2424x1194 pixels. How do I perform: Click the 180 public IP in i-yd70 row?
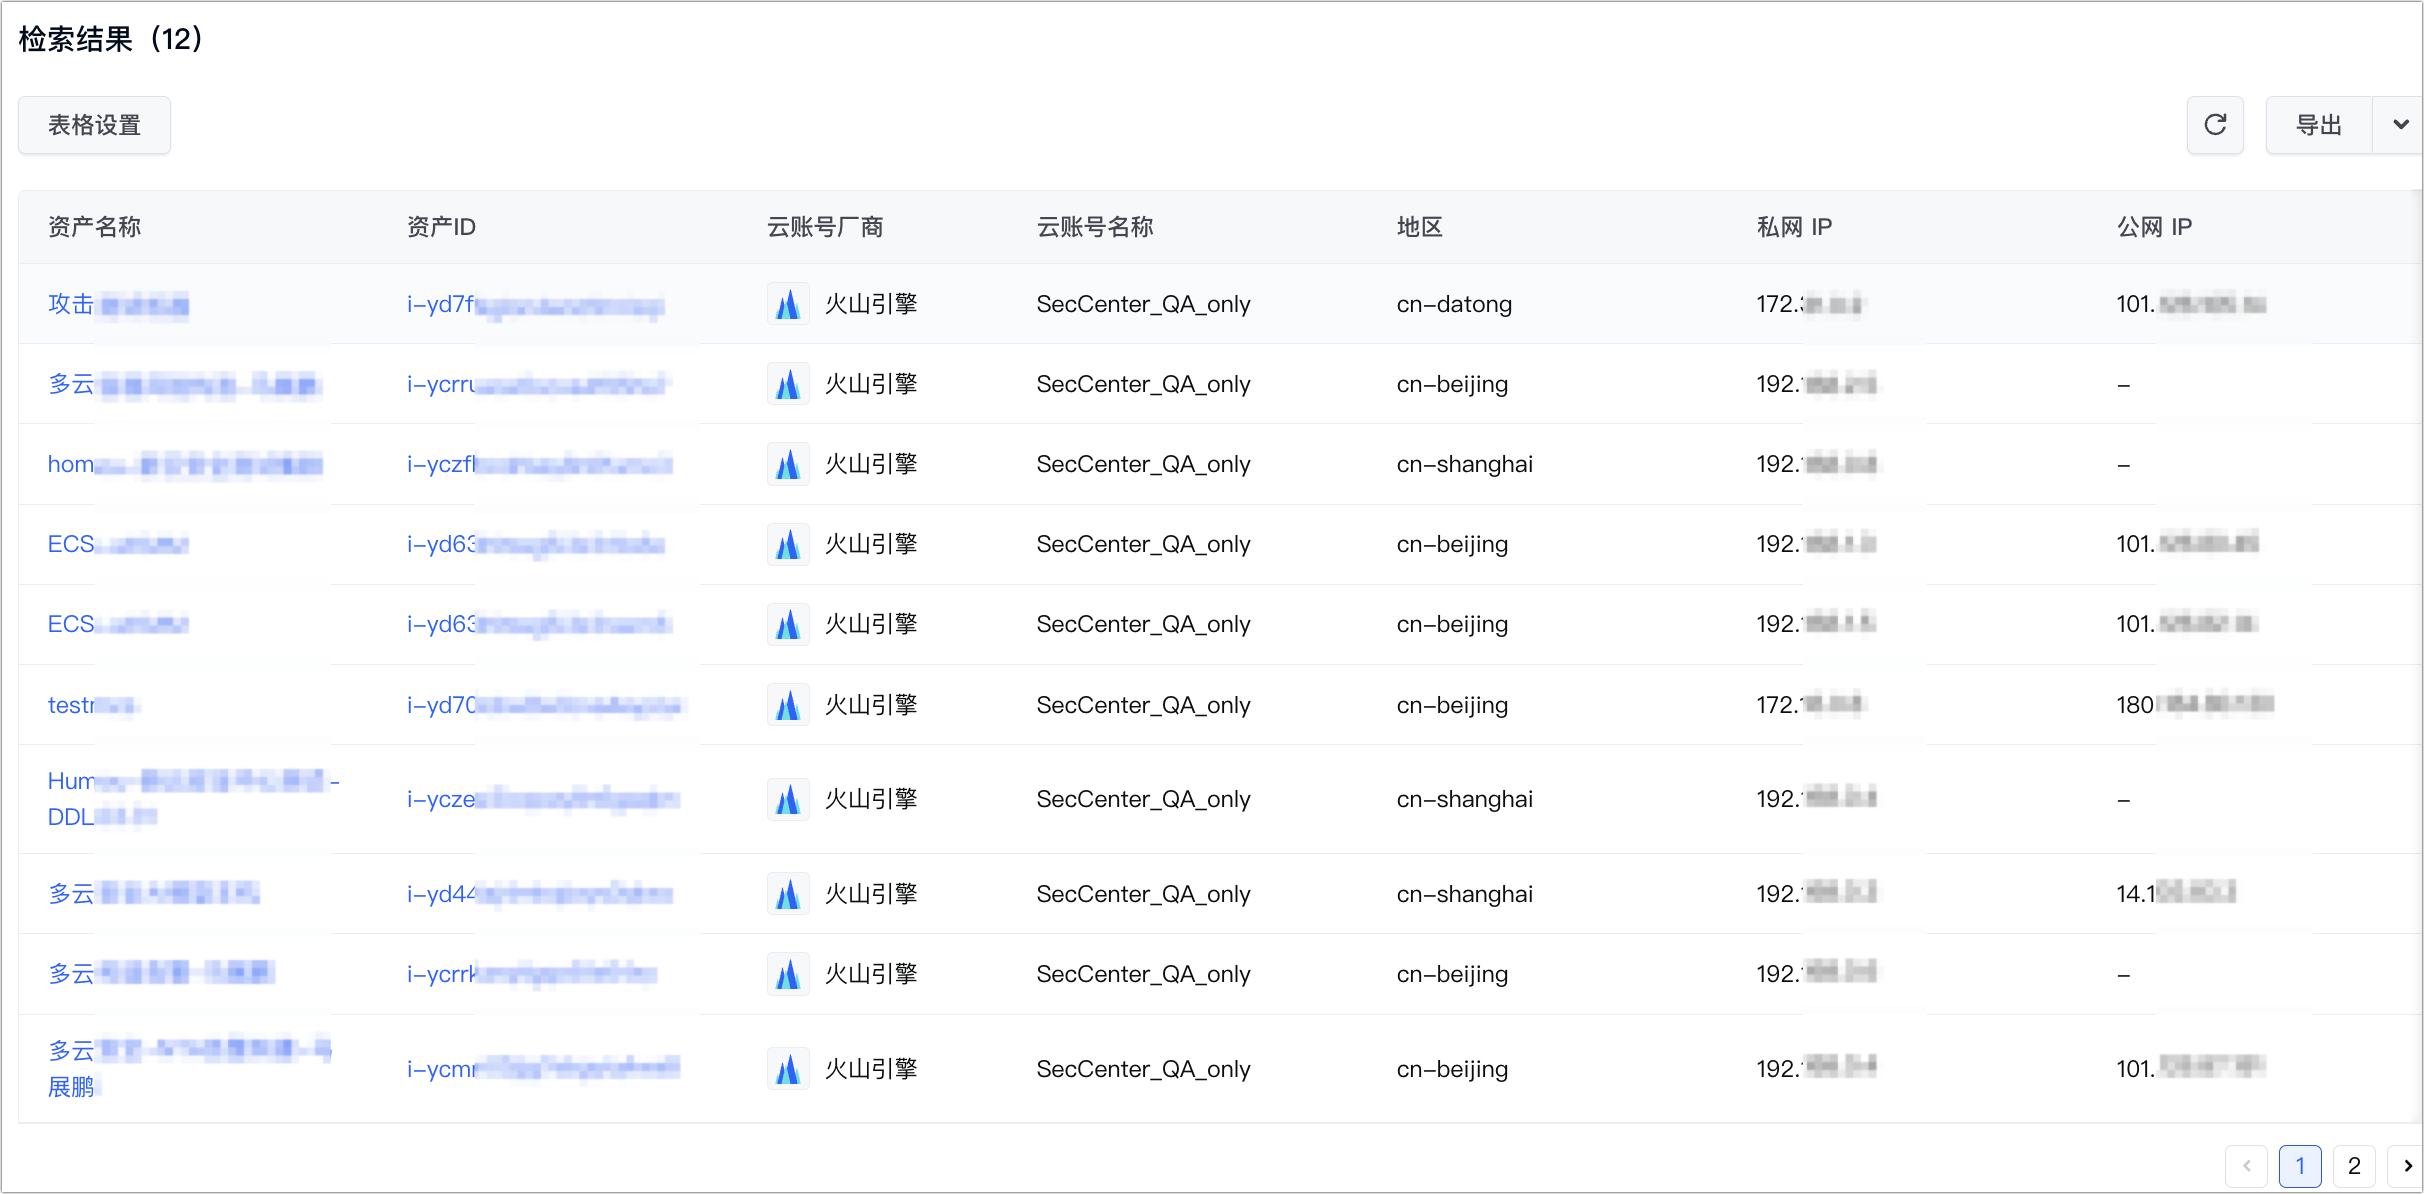pyautogui.click(x=2195, y=705)
